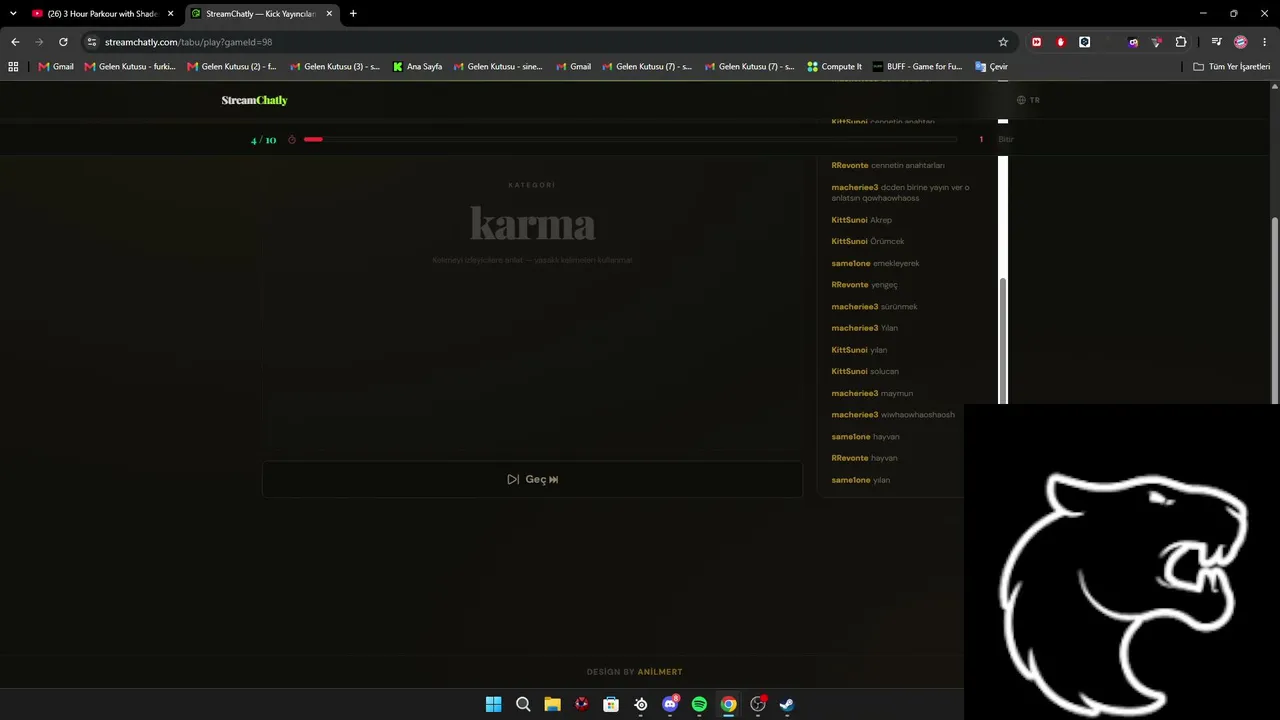The image size is (1280, 720).
Task: Open the Gelen Kutusu (2) bookmark
Action: click(232, 67)
